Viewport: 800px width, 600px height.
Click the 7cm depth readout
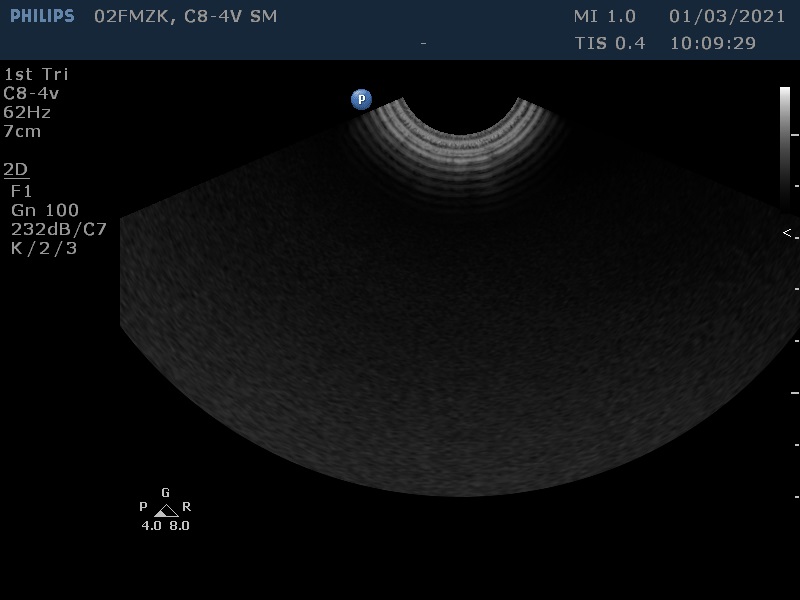click(22, 131)
